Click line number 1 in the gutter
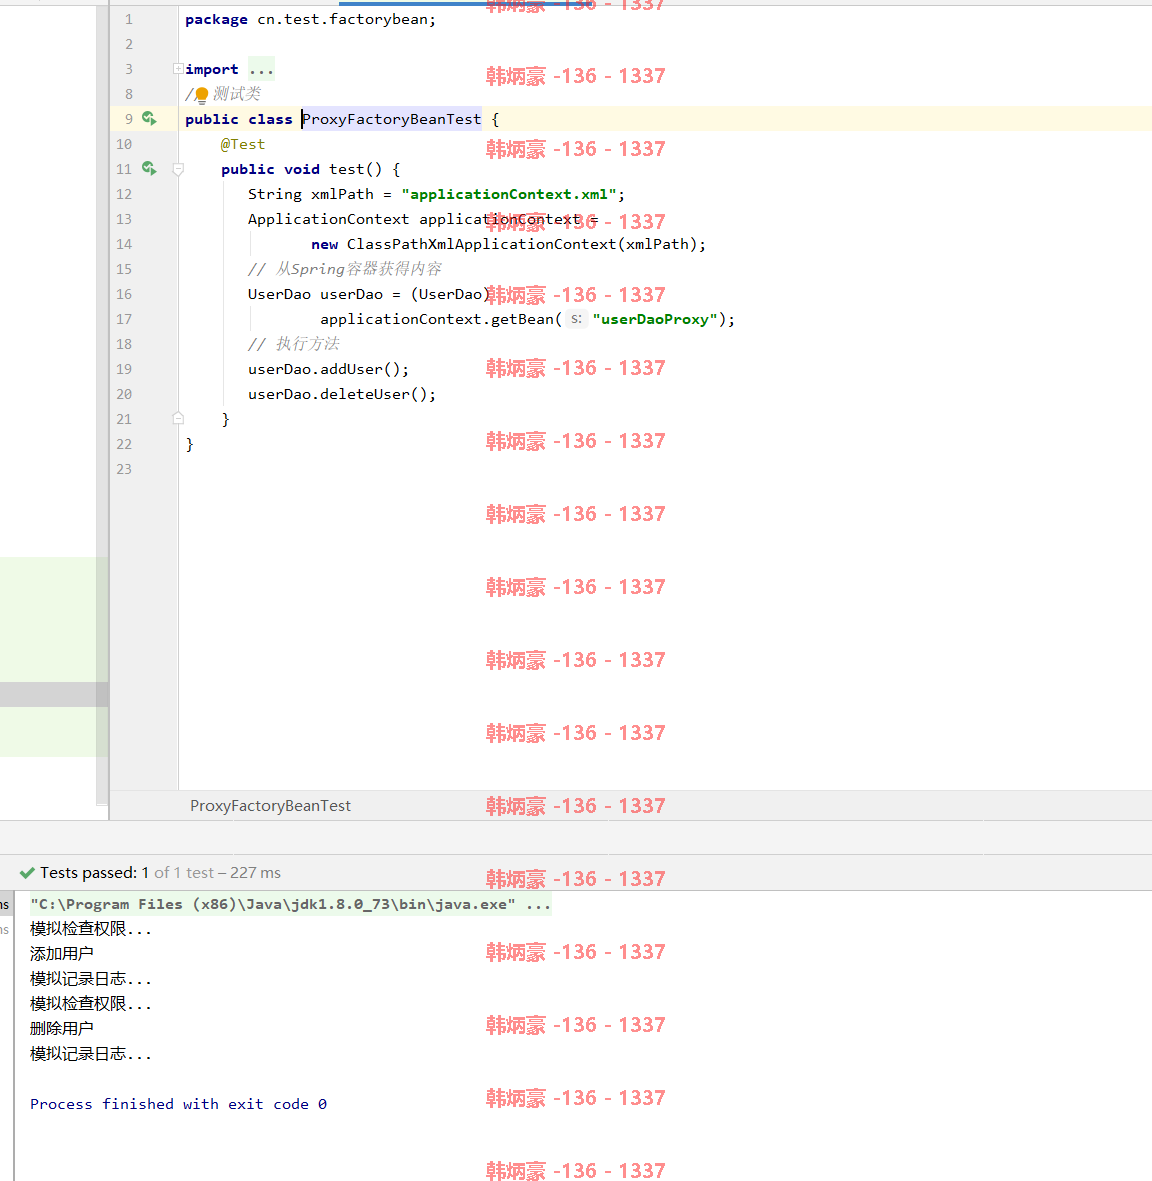Viewport: 1152px width, 1181px height. click(x=128, y=20)
